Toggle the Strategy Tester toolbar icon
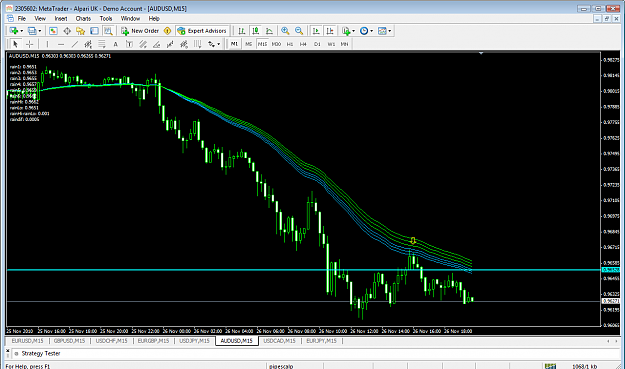Image resolution: width=625 pixels, height=369 pixels. (x=108, y=31)
